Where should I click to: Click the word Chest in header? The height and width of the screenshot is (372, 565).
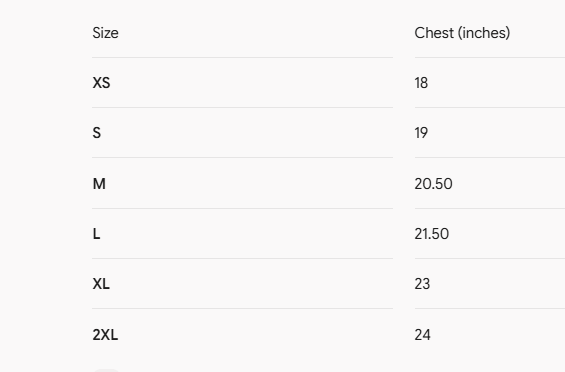(x=434, y=33)
